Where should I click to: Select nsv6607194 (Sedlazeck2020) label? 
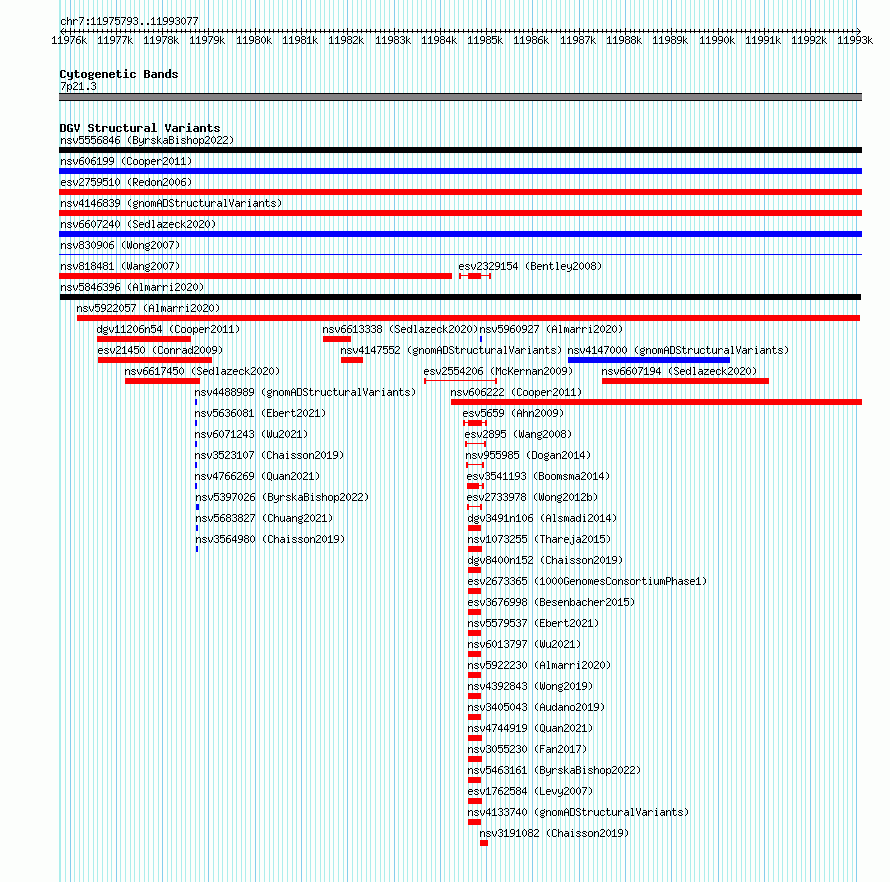point(679,371)
